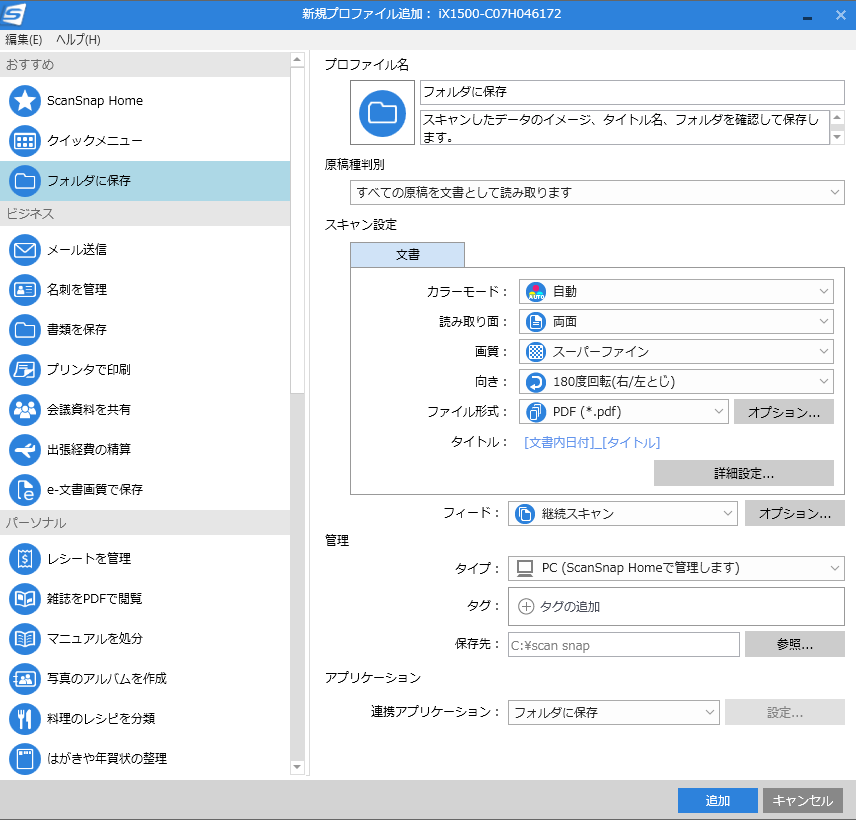Select the ScanSnap Home star icon

click(25, 101)
